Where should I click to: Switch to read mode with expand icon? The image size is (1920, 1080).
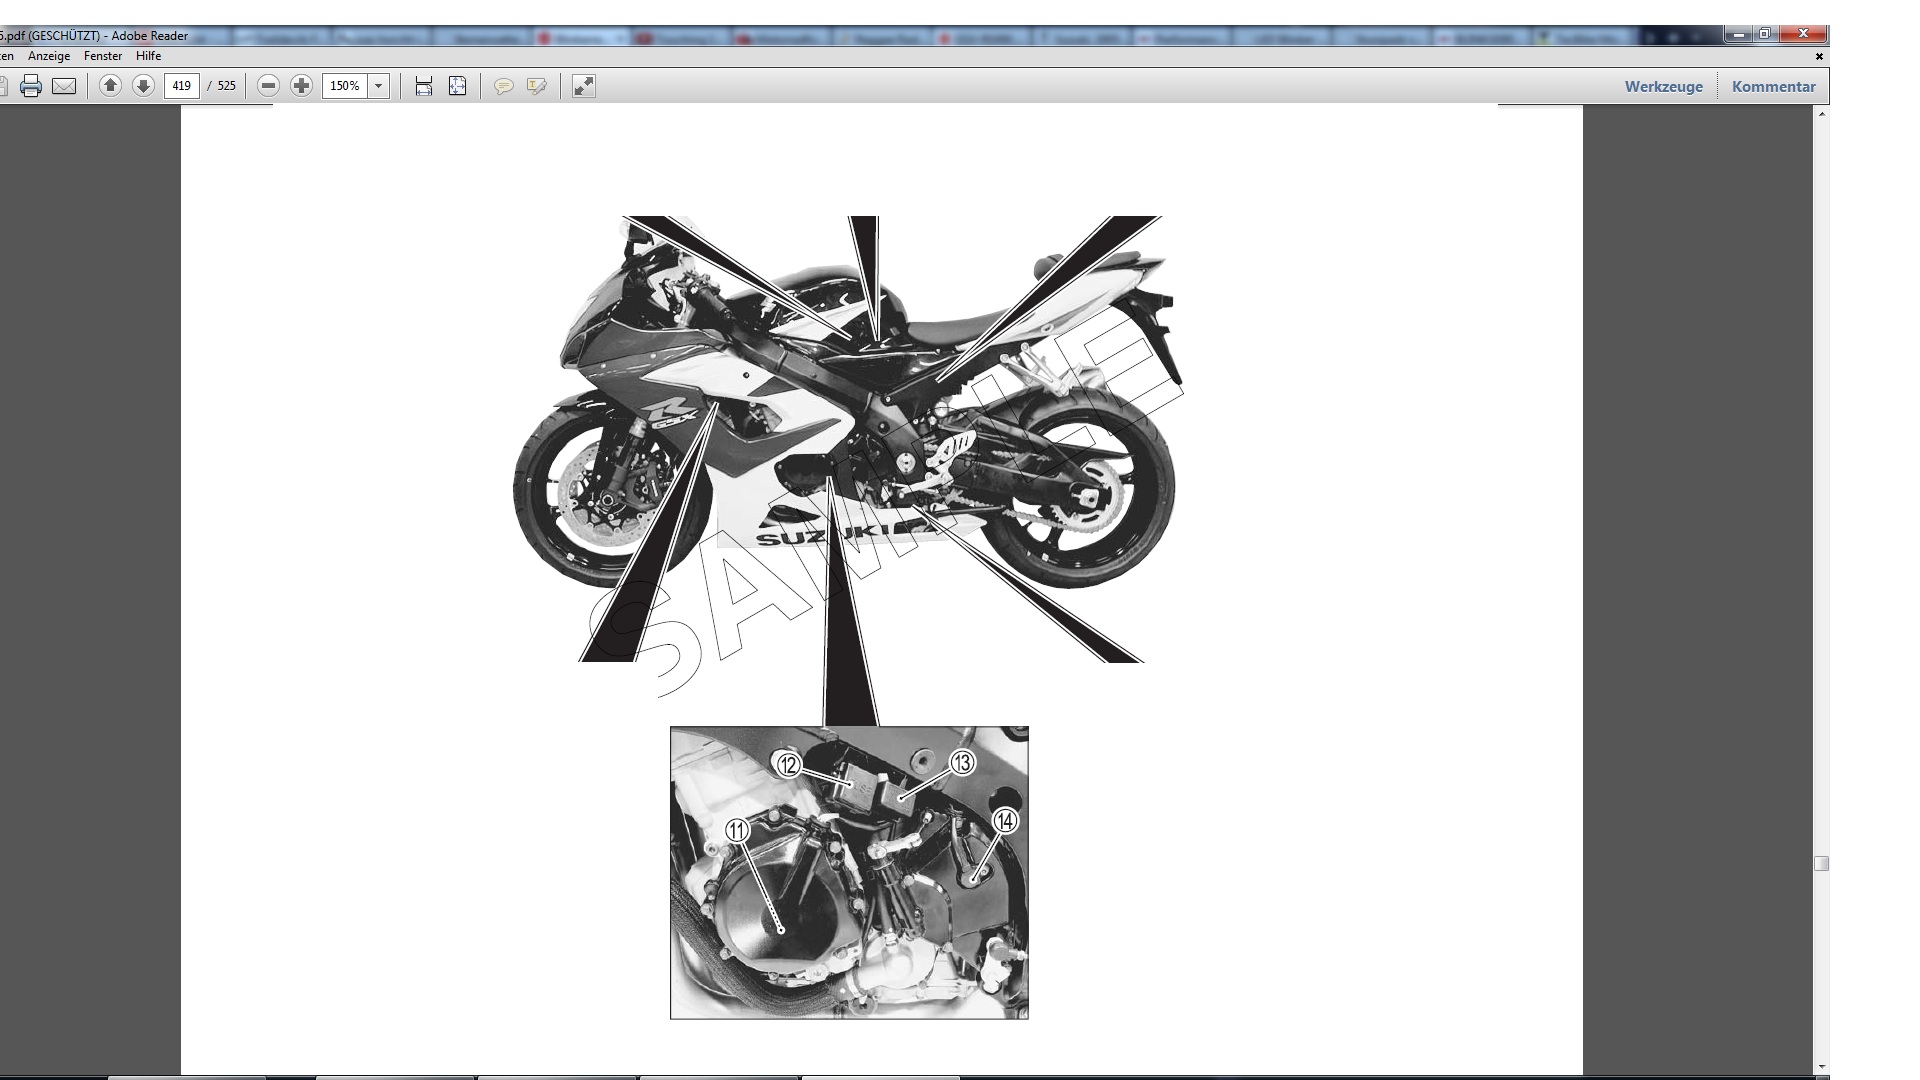584,86
